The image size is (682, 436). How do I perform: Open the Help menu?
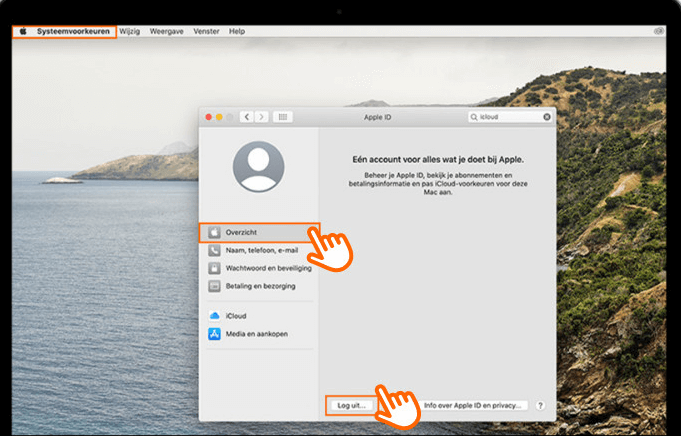click(x=237, y=31)
